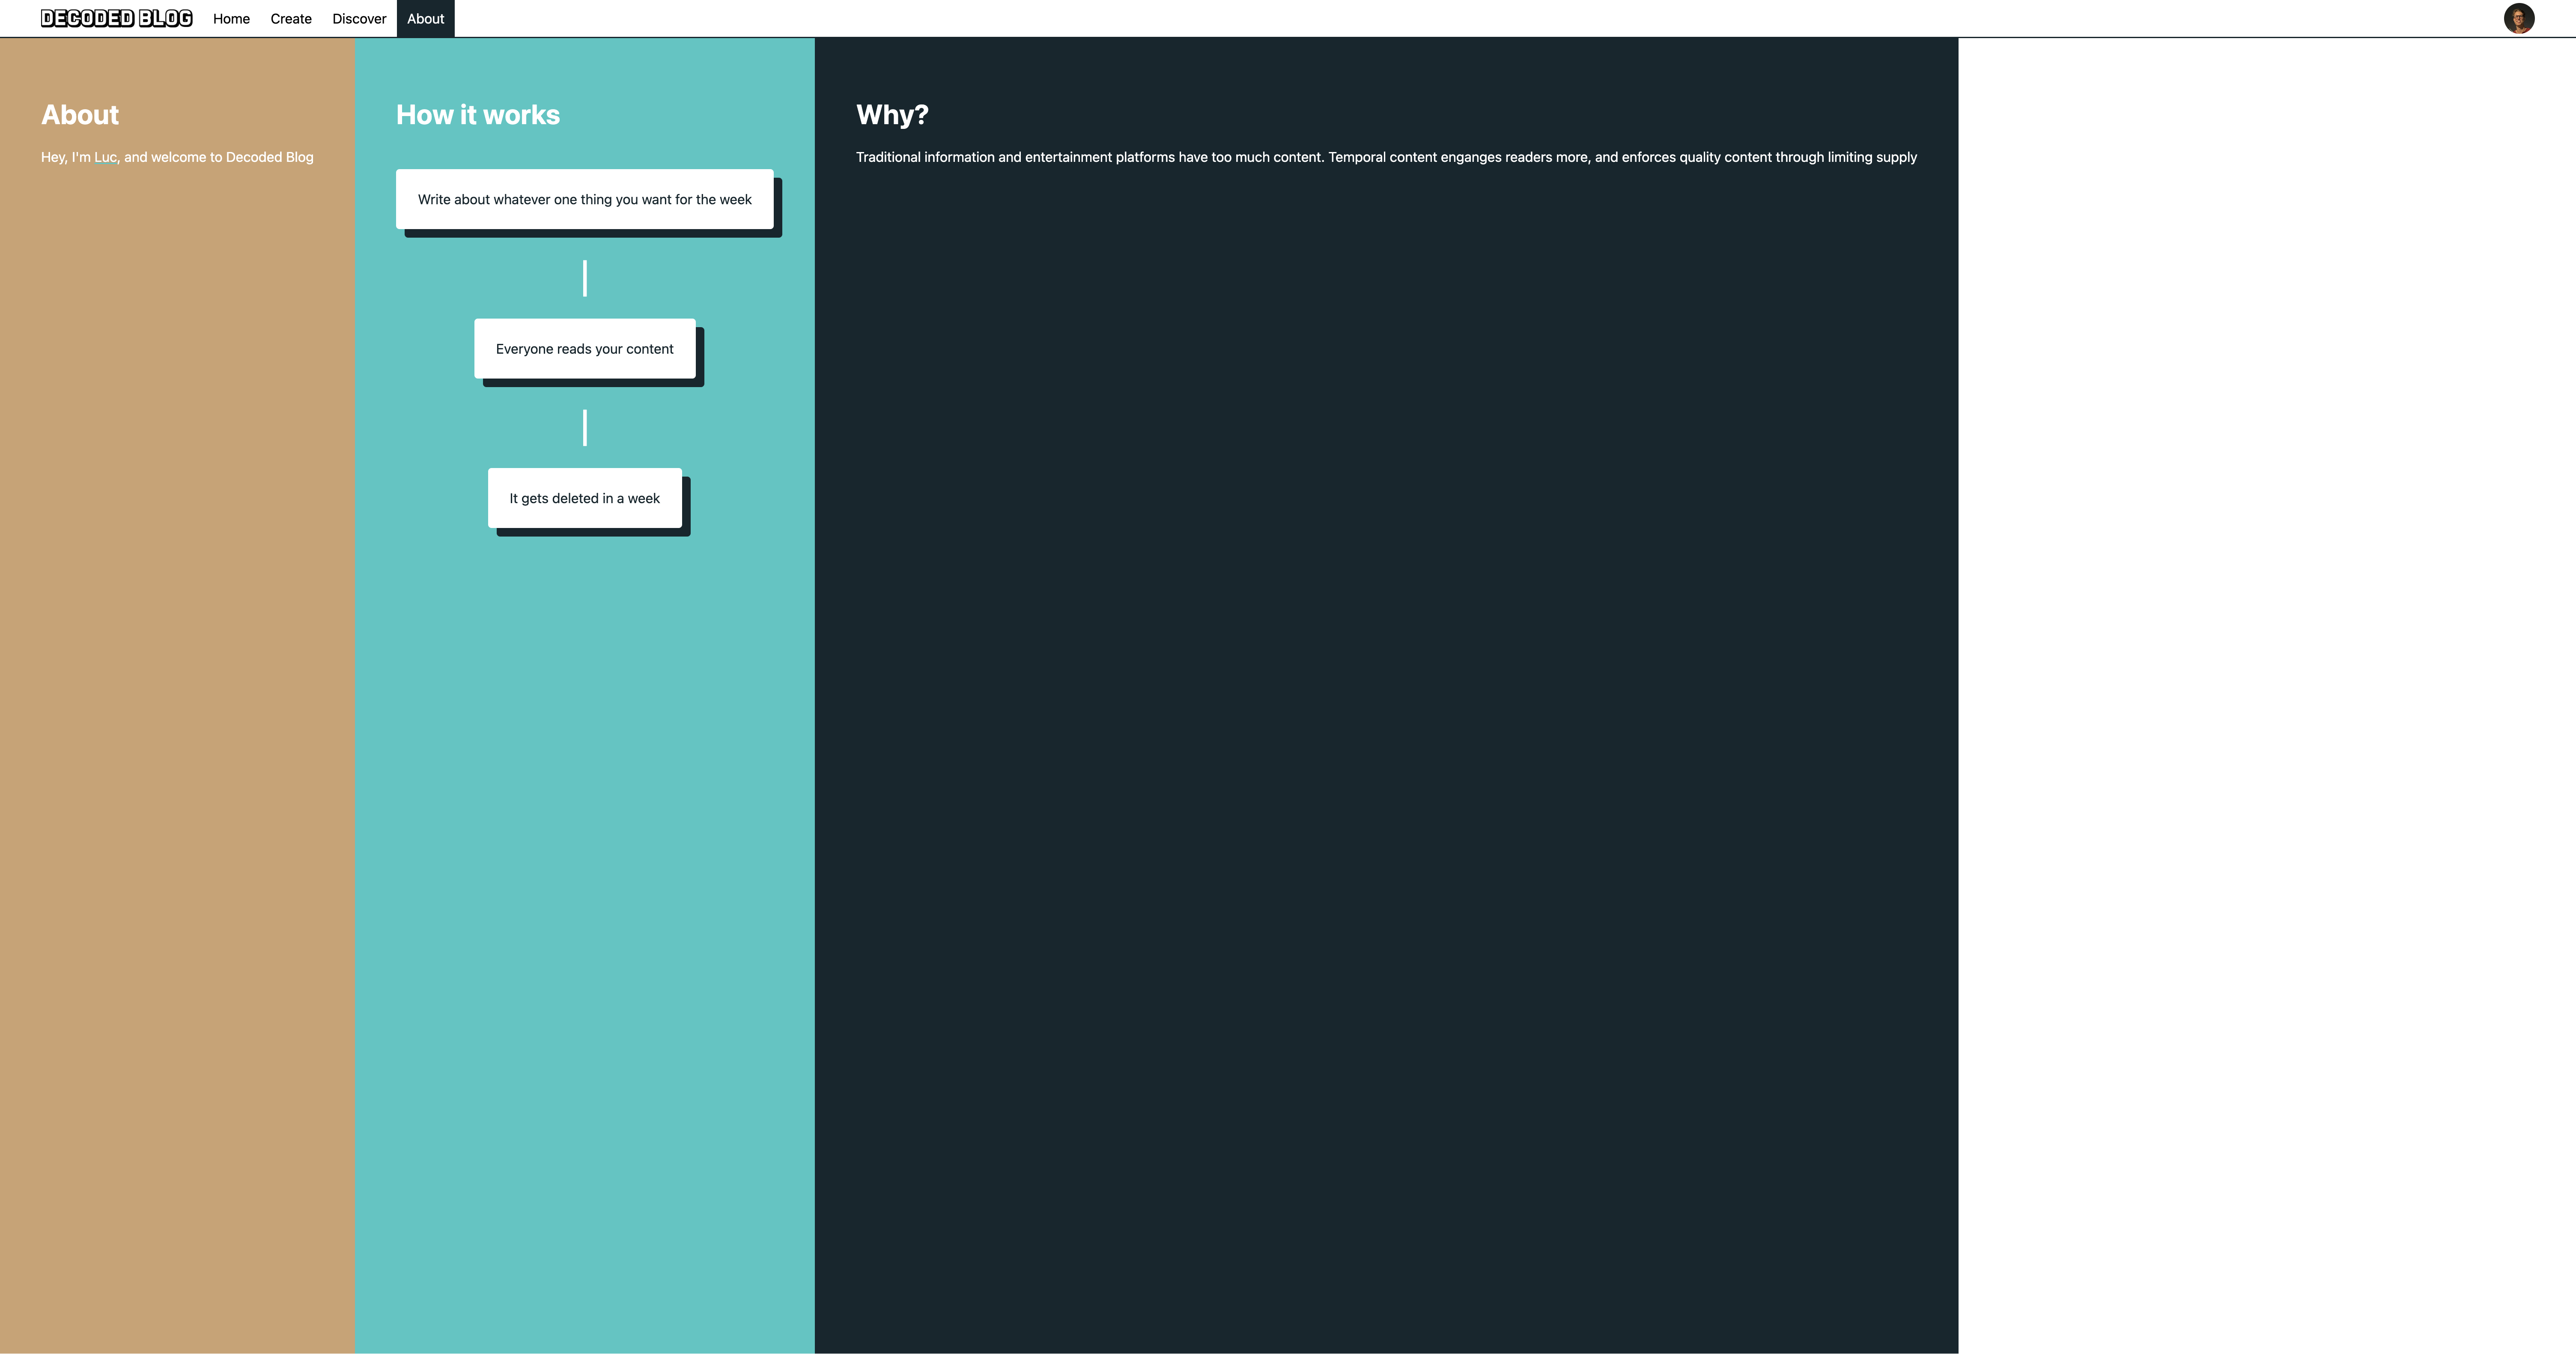Click the 'It gets deleted in a week' card
This screenshot has height=1354, width=2576.
pyautogui.click(x=584, y=497)
